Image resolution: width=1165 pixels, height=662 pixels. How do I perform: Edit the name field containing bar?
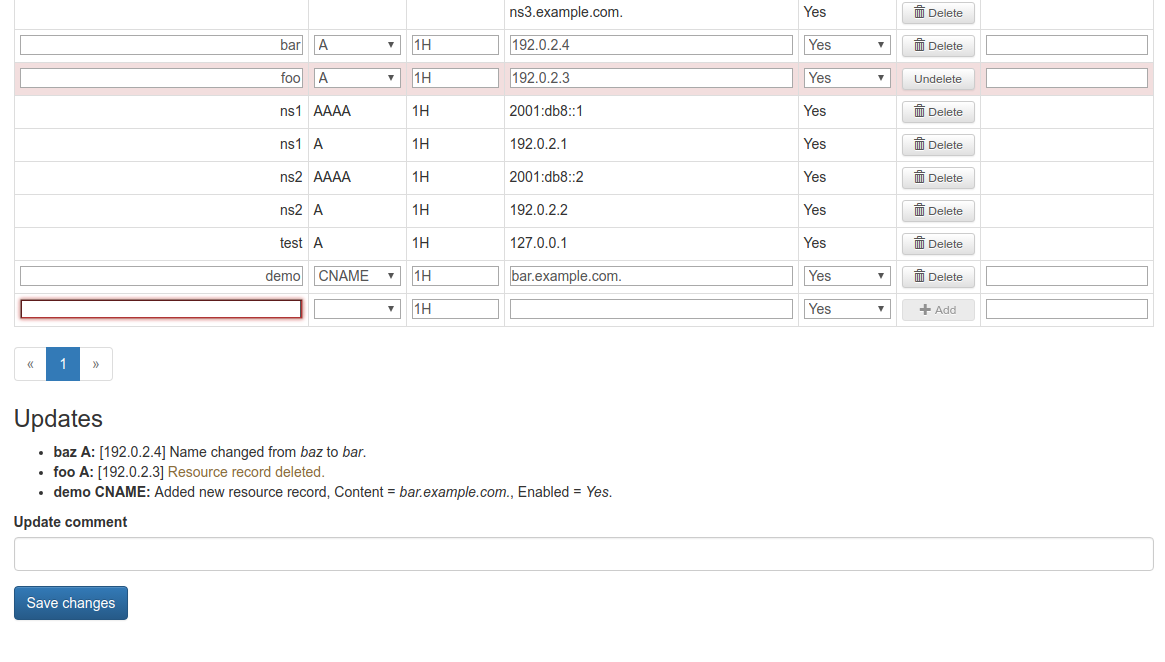click(x=161, y=45)
